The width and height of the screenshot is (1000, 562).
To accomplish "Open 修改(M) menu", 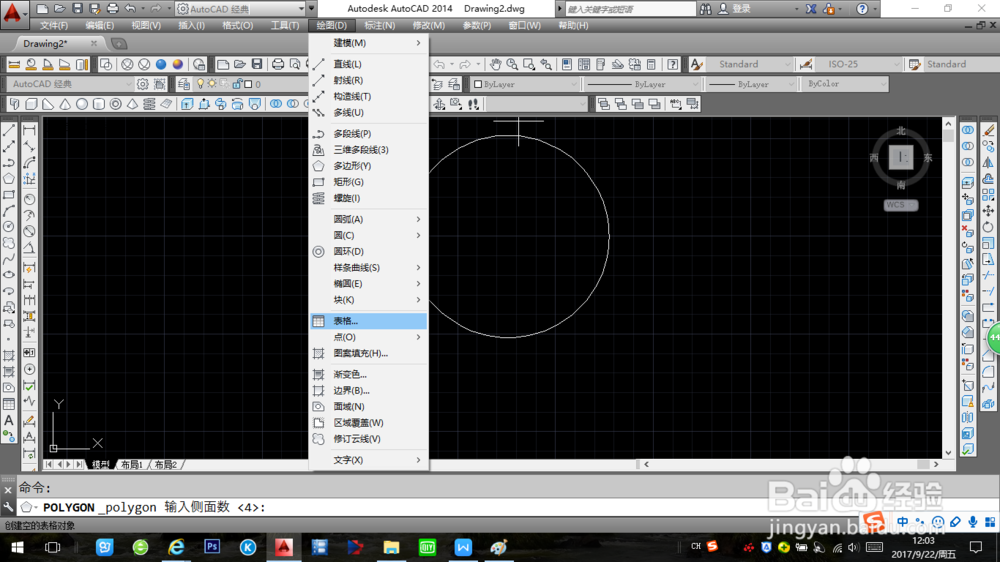I will click(429, 26).
